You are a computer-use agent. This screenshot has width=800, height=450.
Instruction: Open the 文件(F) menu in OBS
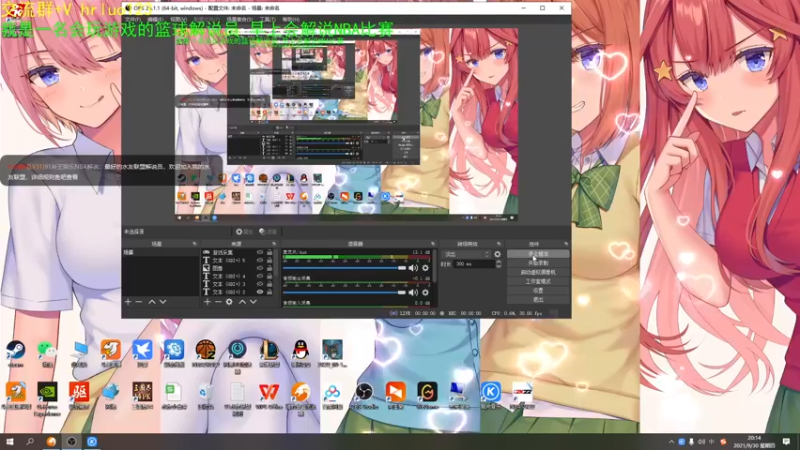(133, 19)
